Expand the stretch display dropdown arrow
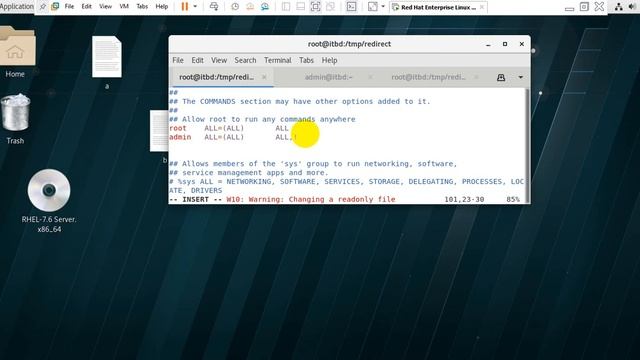Viewport: 640px width, 360px height. coord(383,7)
